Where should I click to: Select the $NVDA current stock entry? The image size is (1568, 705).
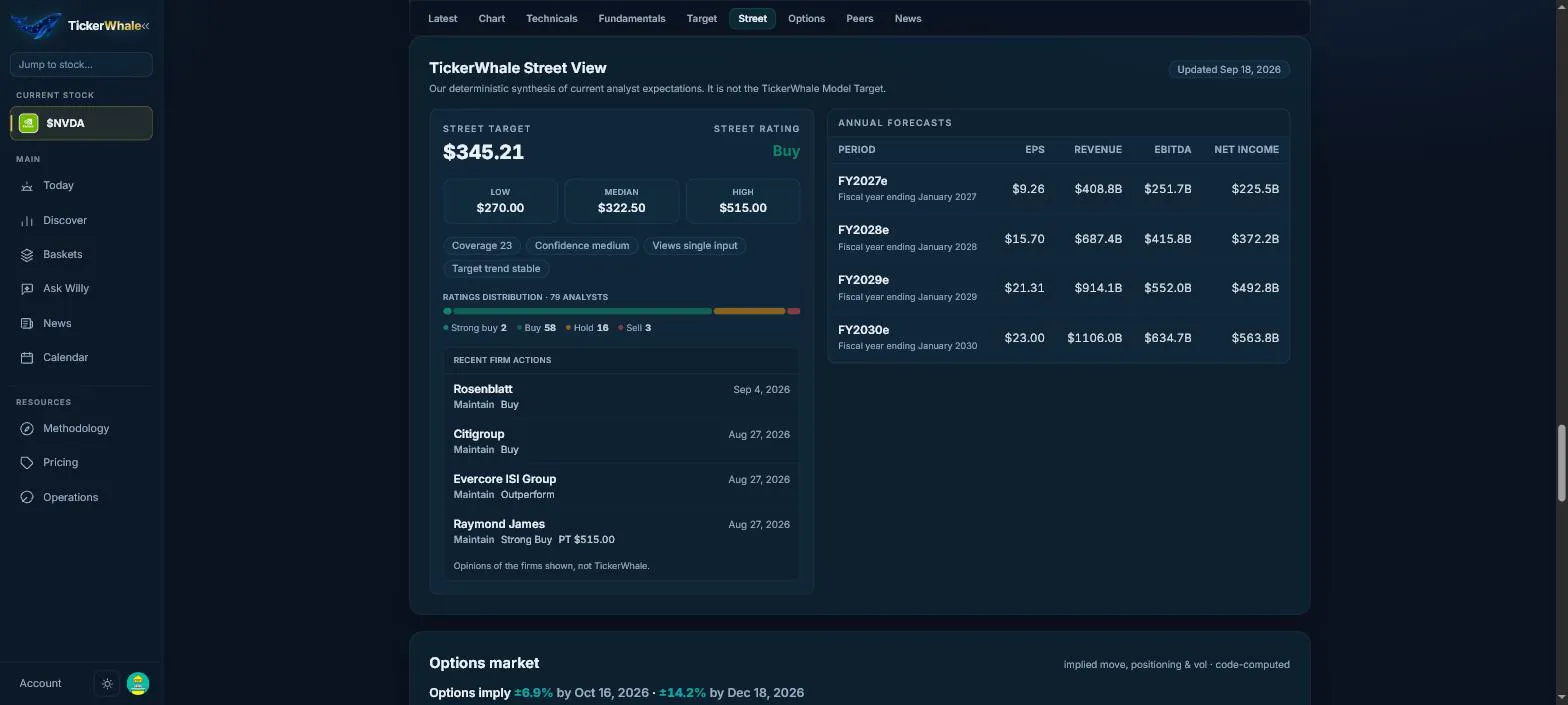pos(81,123)
